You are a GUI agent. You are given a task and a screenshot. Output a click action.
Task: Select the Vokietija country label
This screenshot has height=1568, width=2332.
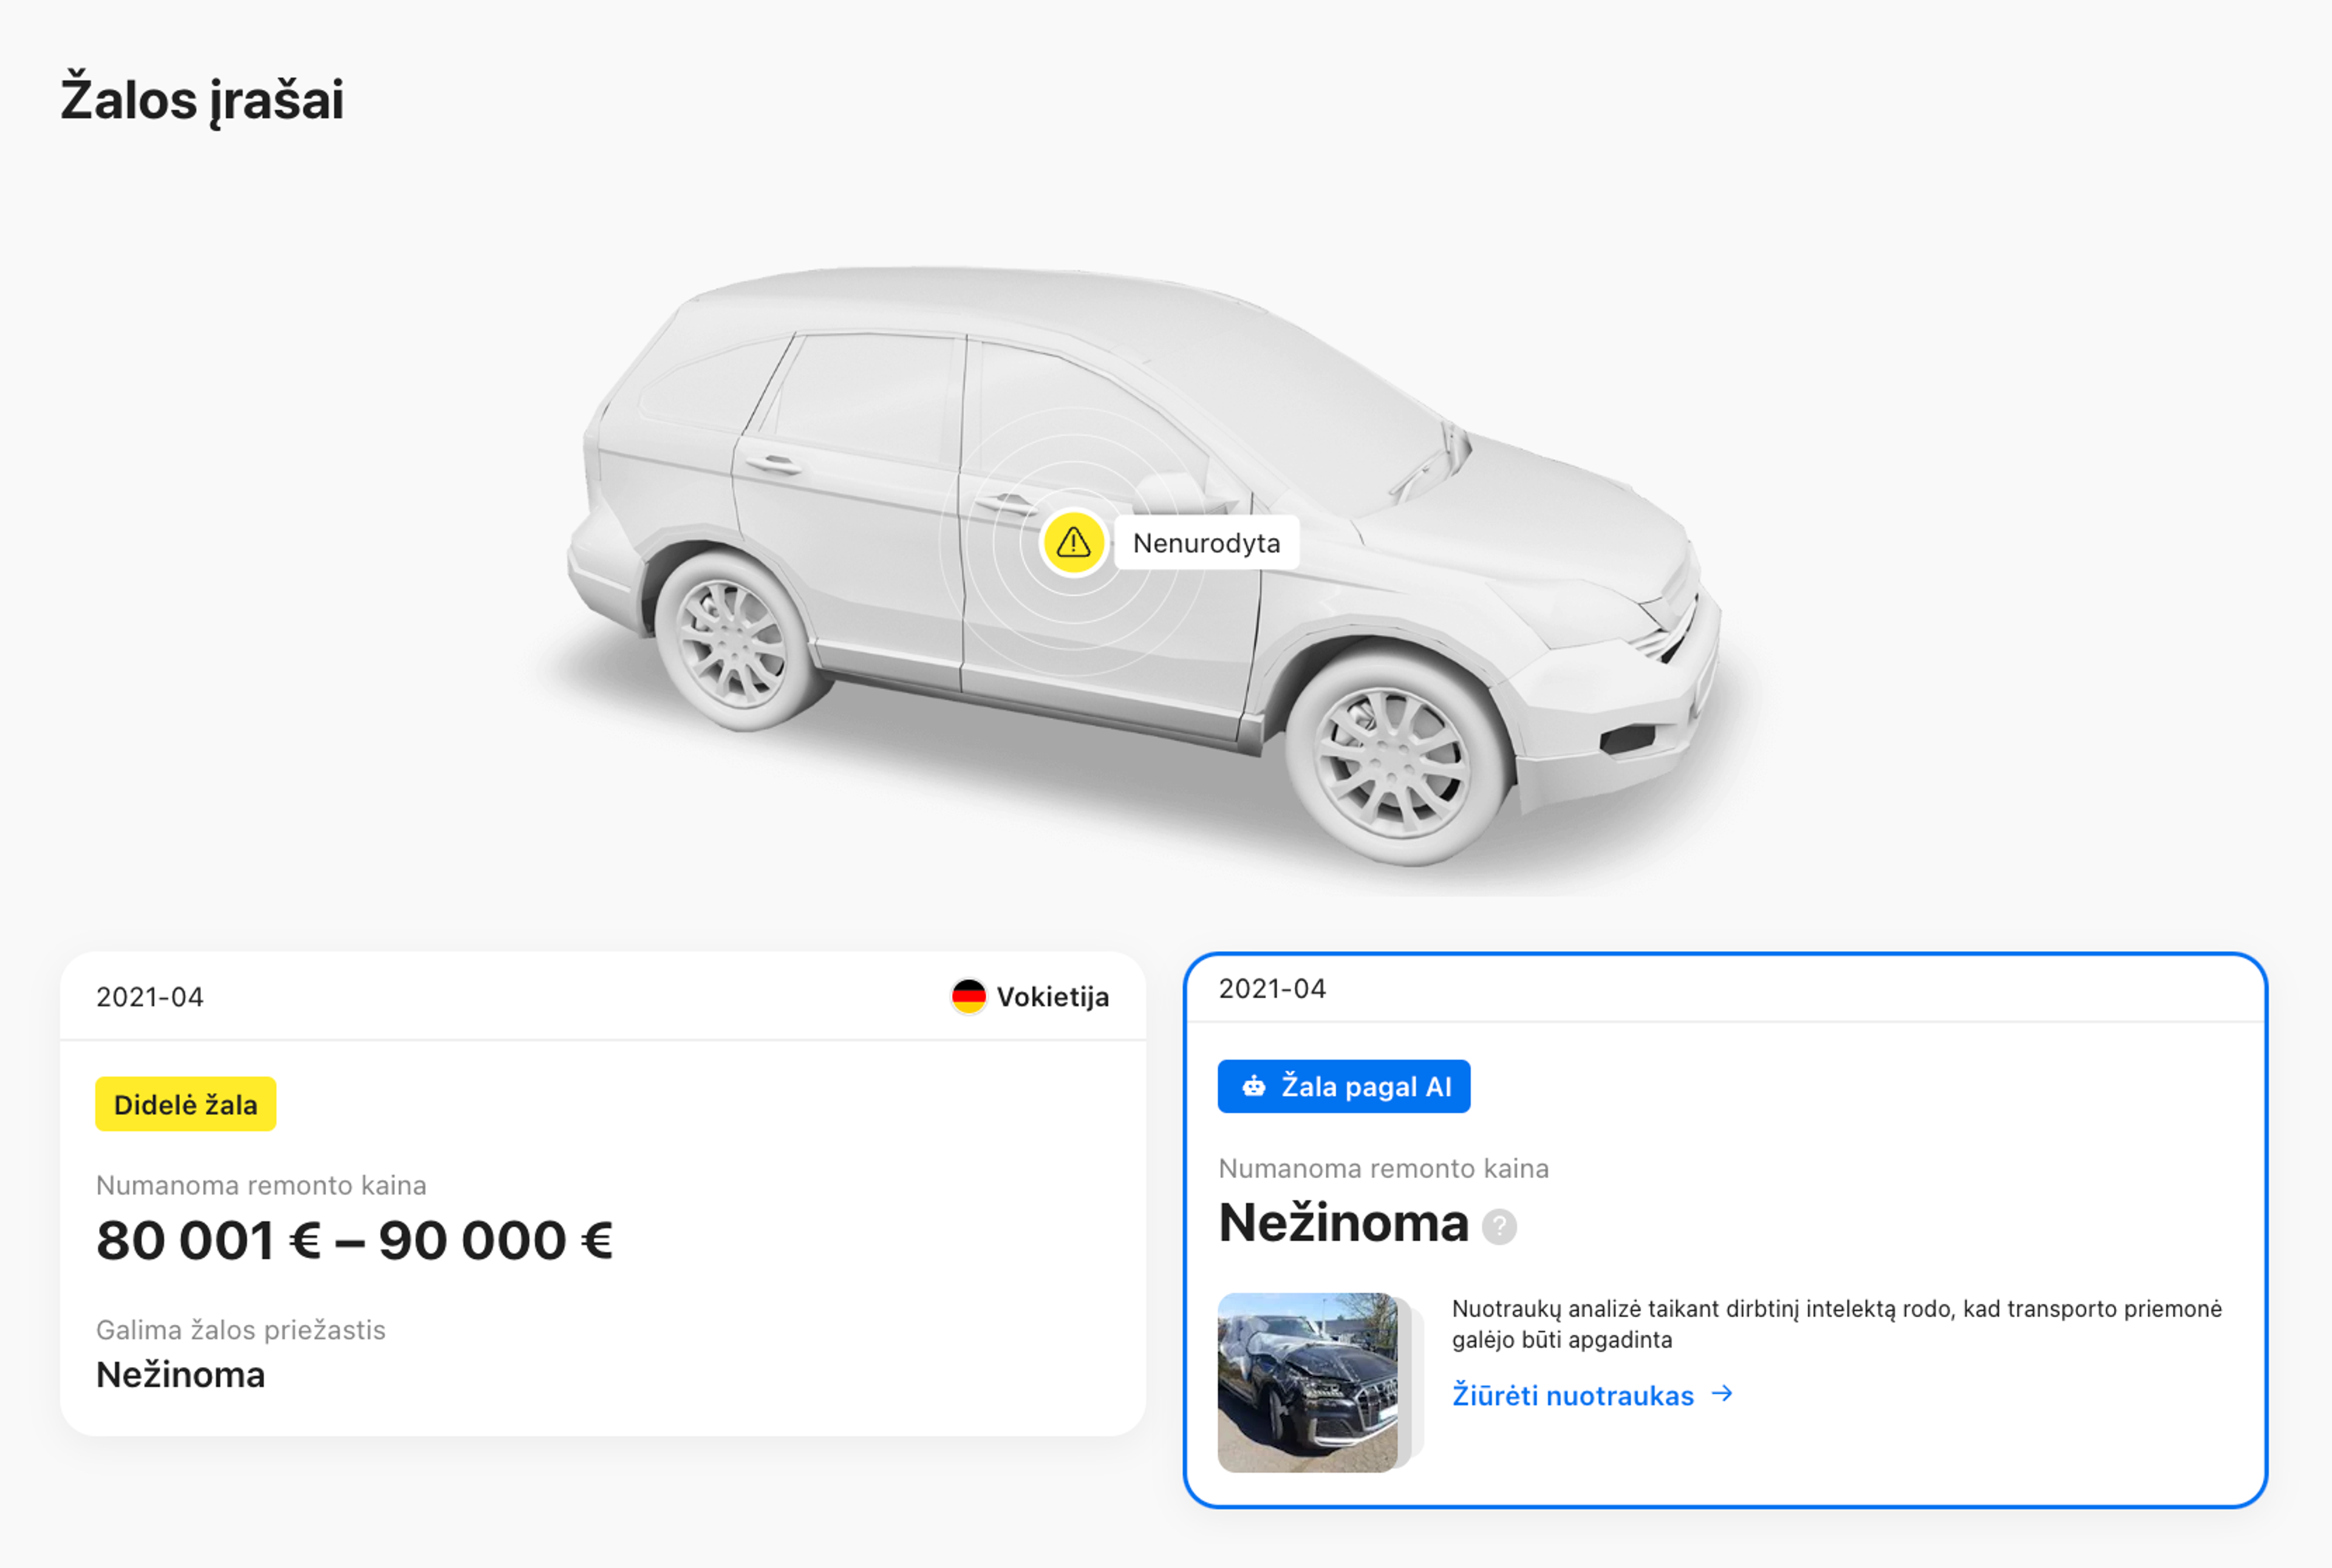click(x=1052, y=997)
